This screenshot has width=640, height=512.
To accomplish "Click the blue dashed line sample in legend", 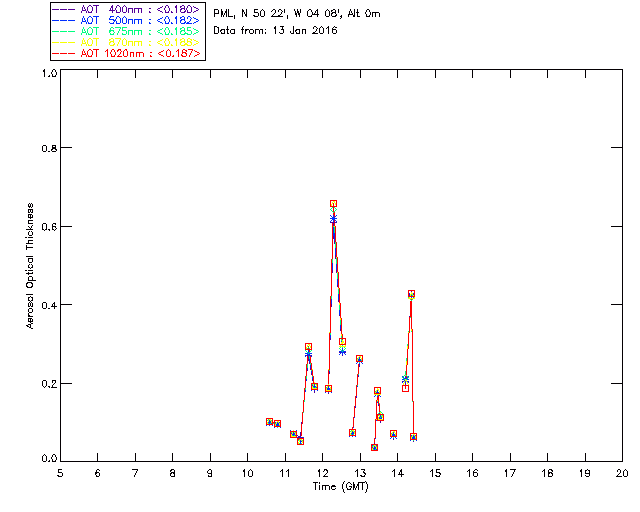I will (x=64, y=20).
